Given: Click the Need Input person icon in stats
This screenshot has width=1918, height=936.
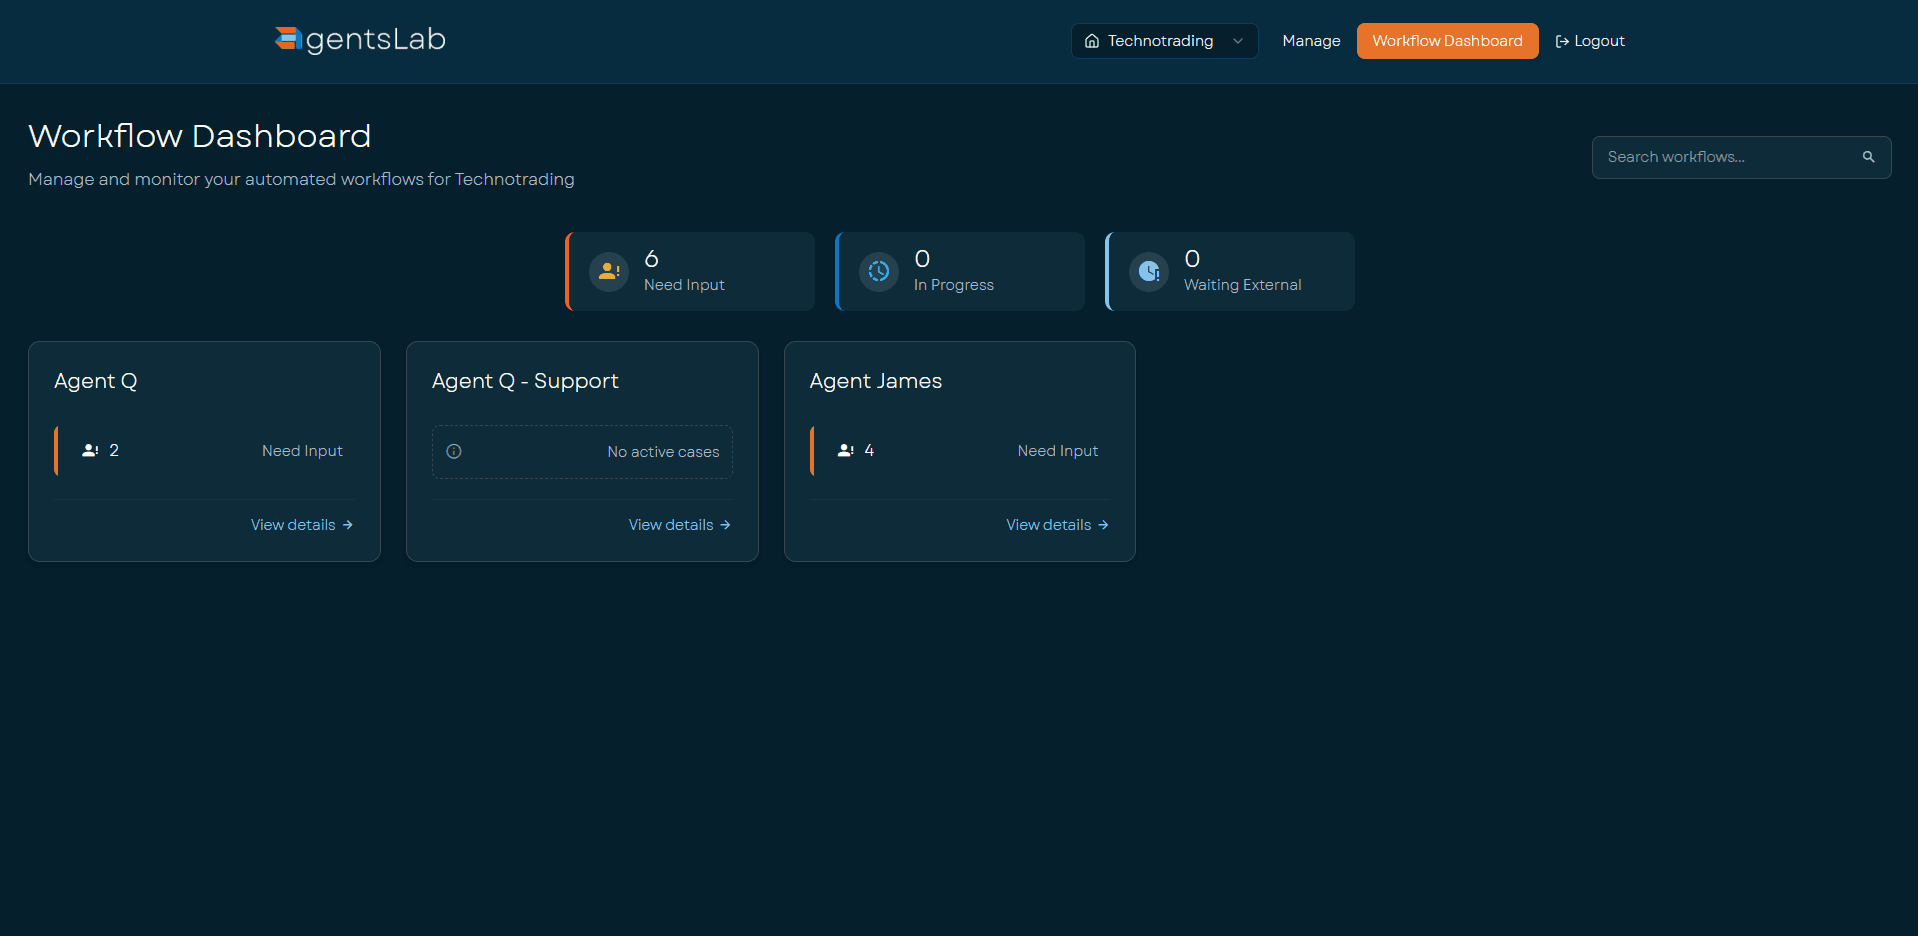Looking at the screenshot, I should click(608, 271).
